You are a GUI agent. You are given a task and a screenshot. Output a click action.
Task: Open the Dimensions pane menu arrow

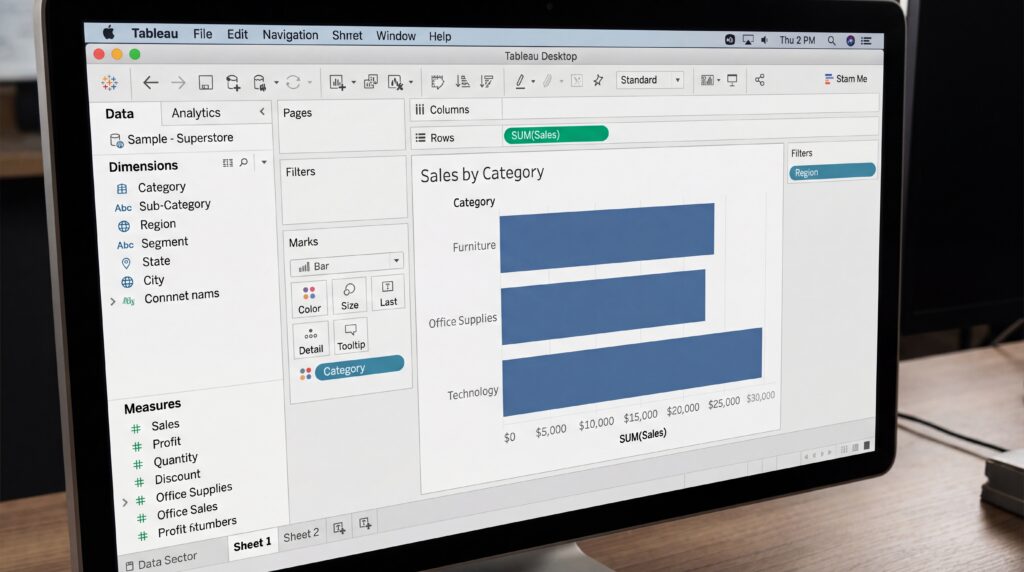264,162
